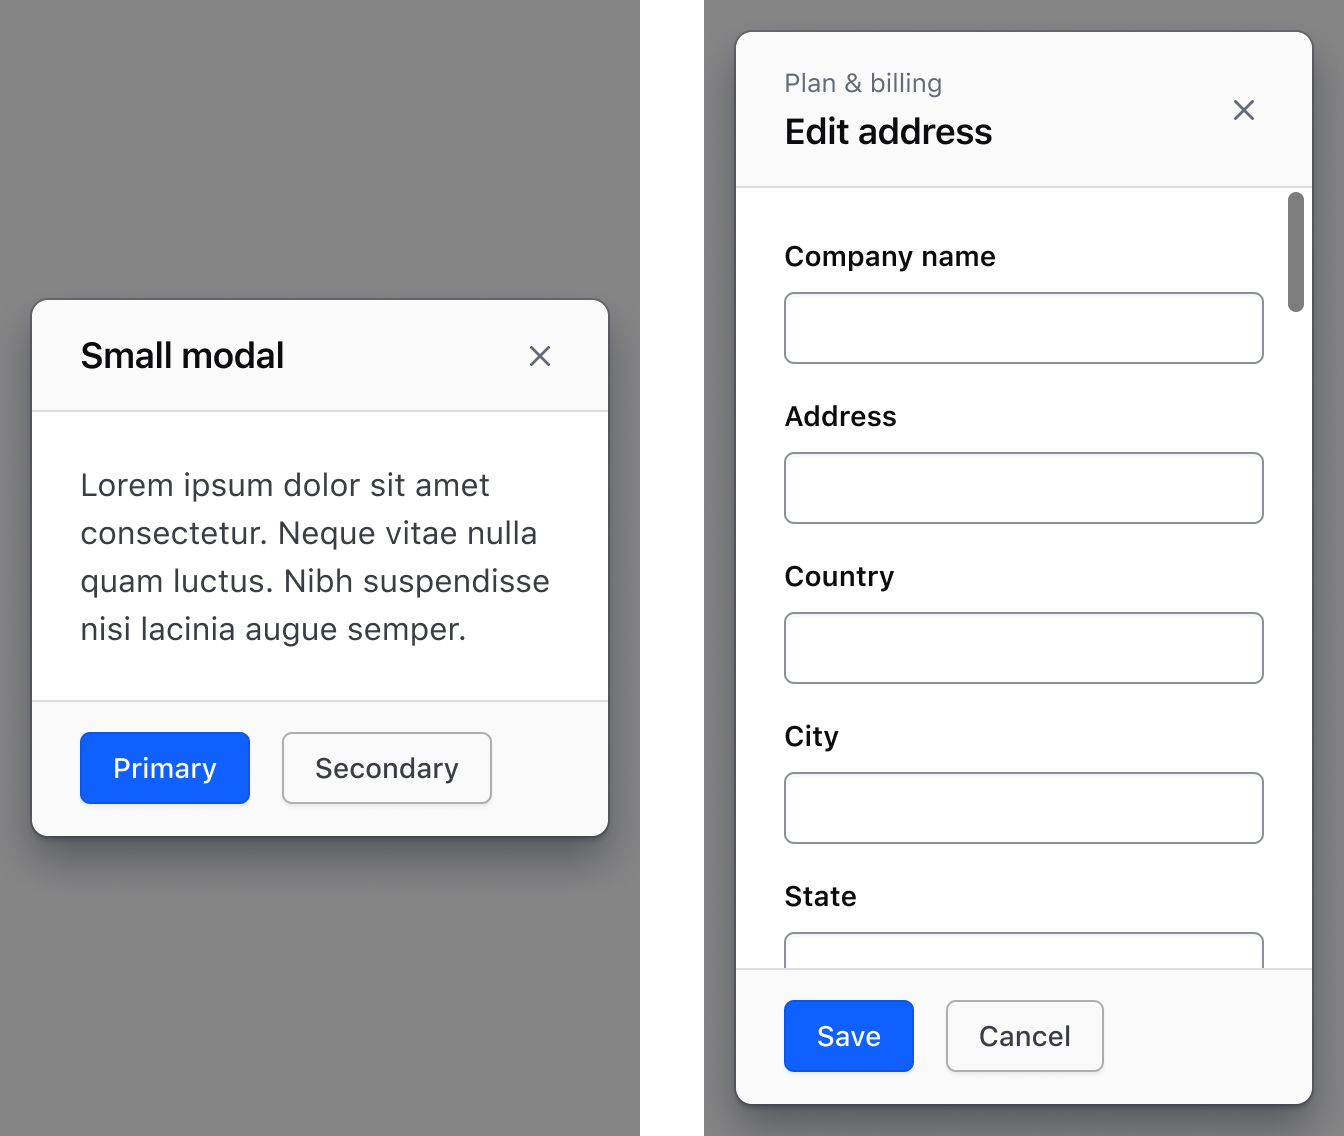The width and height of the screenshot is (1344, 1136).
Task: Click the City field label
Action: [811, 737]
